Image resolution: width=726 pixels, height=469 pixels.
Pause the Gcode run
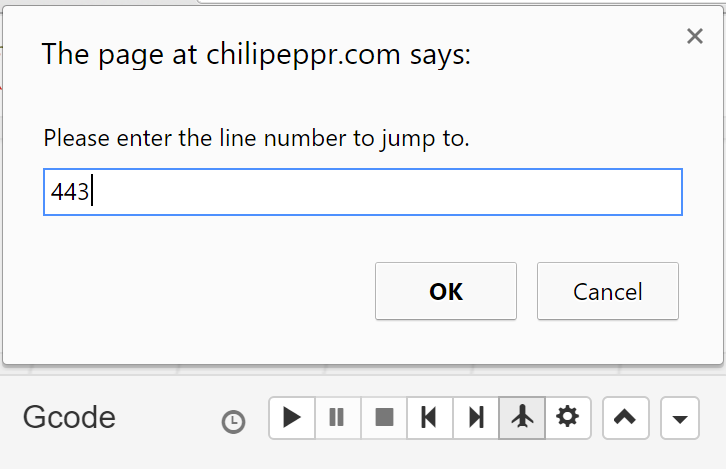tap(337, 417)
